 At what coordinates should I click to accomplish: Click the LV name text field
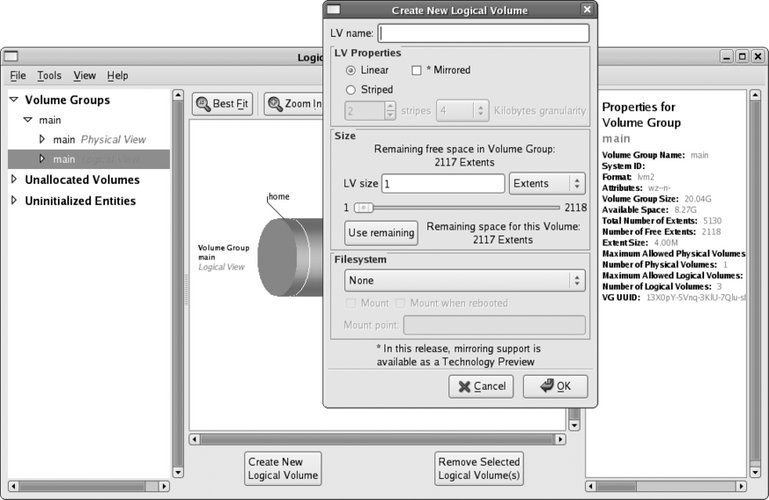click(483, 33)
